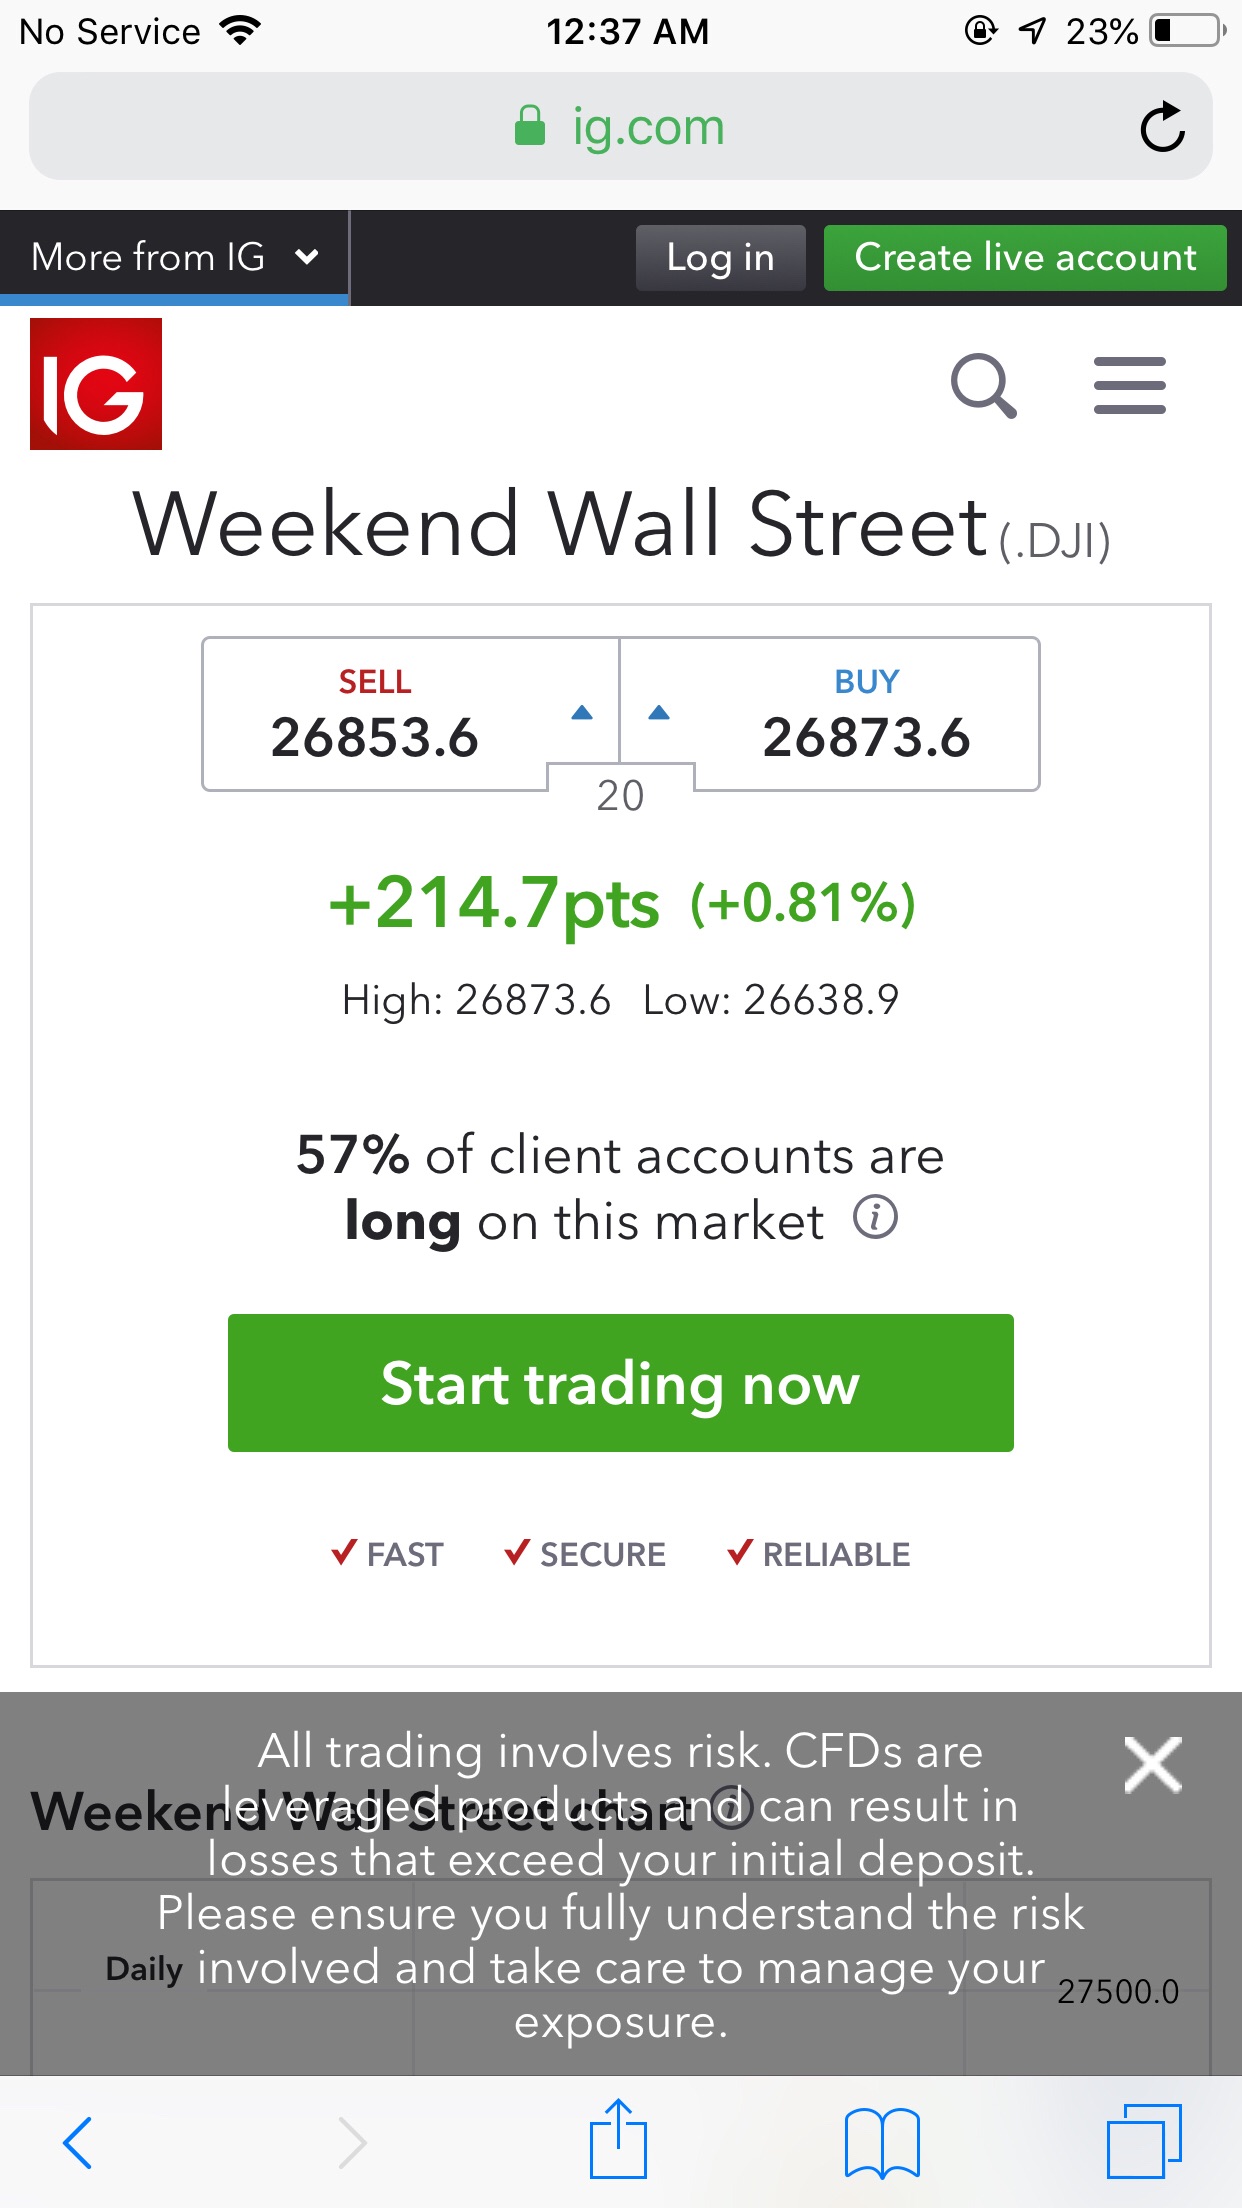
Task: Expand More from IG dropdown
Action: tap(174, 257)
